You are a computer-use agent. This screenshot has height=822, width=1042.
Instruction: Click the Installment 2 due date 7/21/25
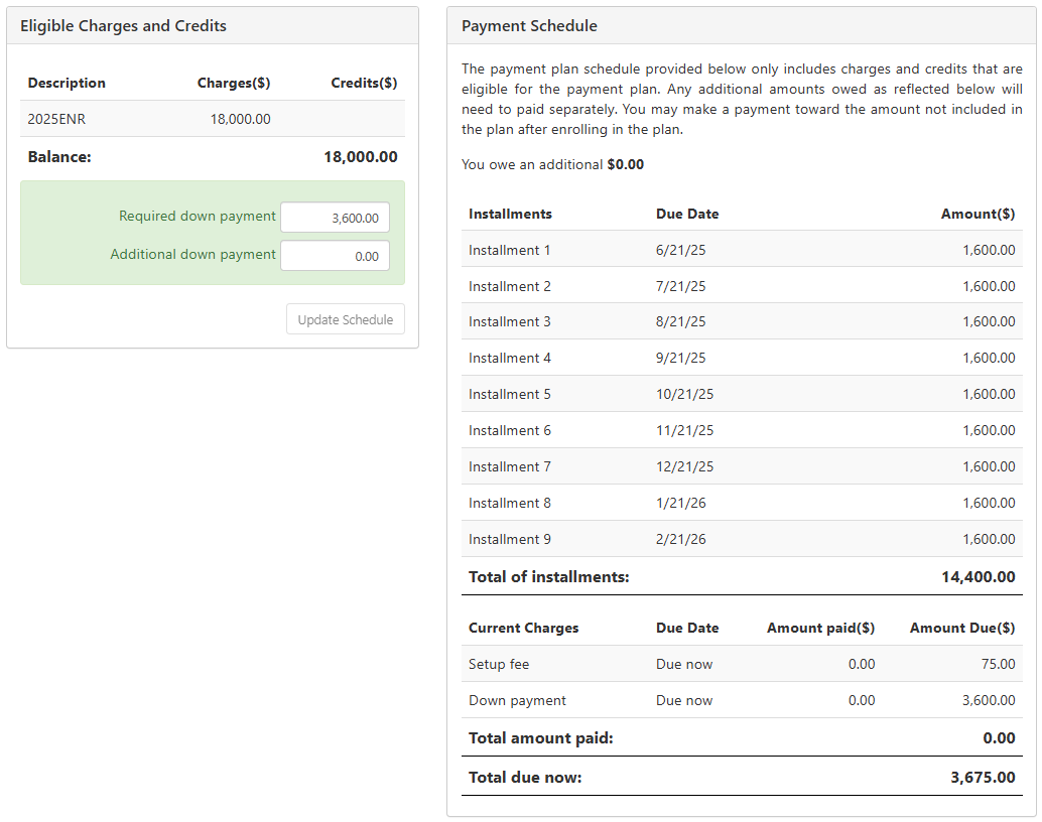click(680, 286)
